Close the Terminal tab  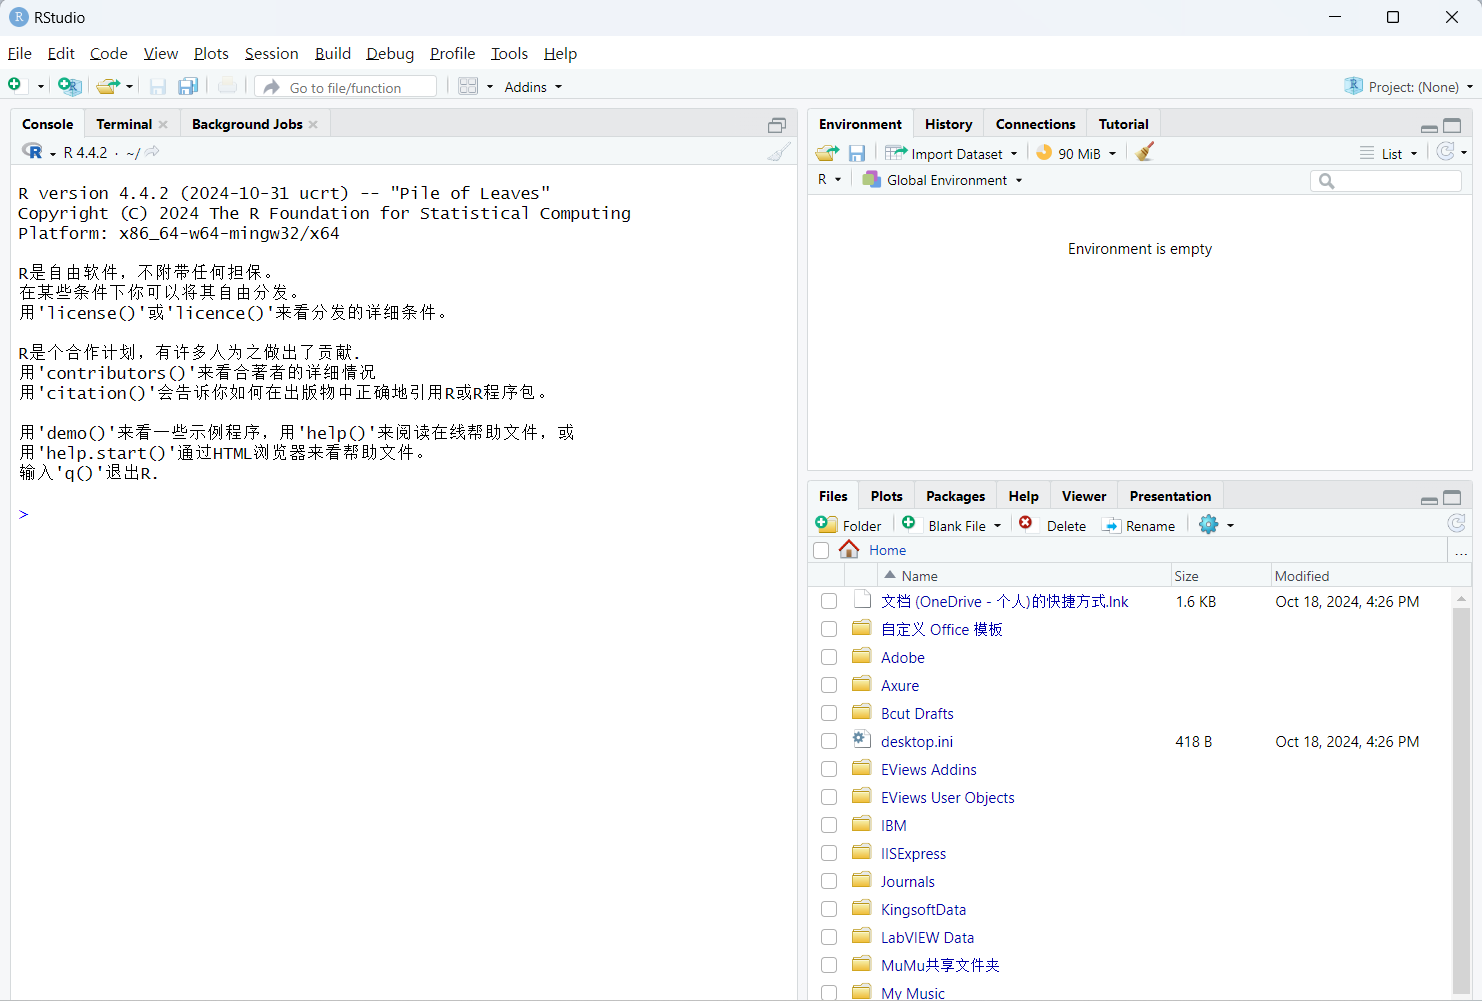tap(163, 124)
